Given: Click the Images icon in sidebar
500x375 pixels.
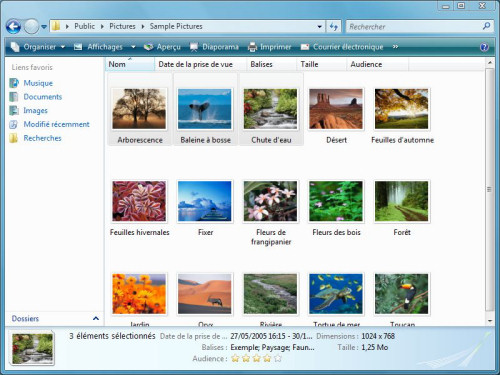Looking at the screenshot, I should [14, 110].
